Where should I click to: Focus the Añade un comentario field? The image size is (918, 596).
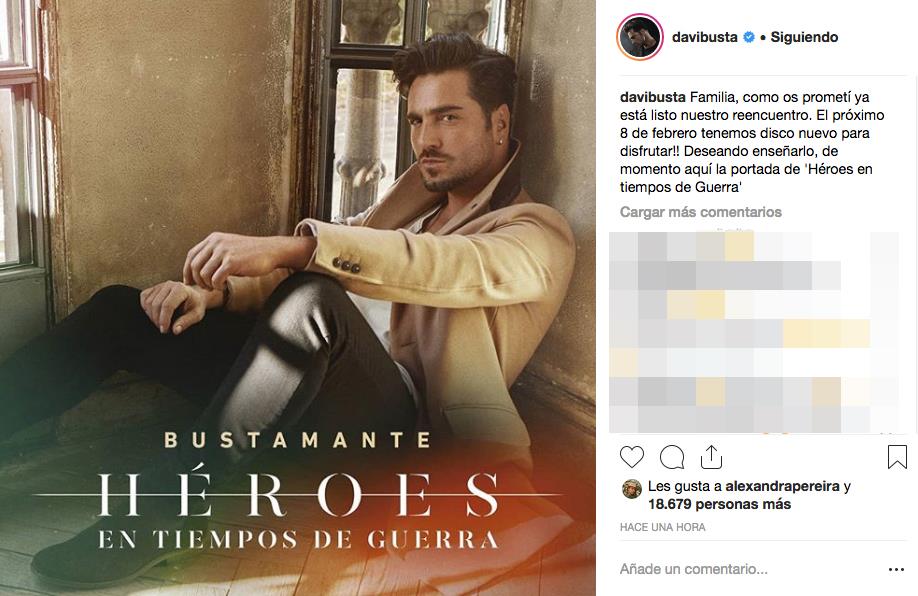(x=749, y=569)
